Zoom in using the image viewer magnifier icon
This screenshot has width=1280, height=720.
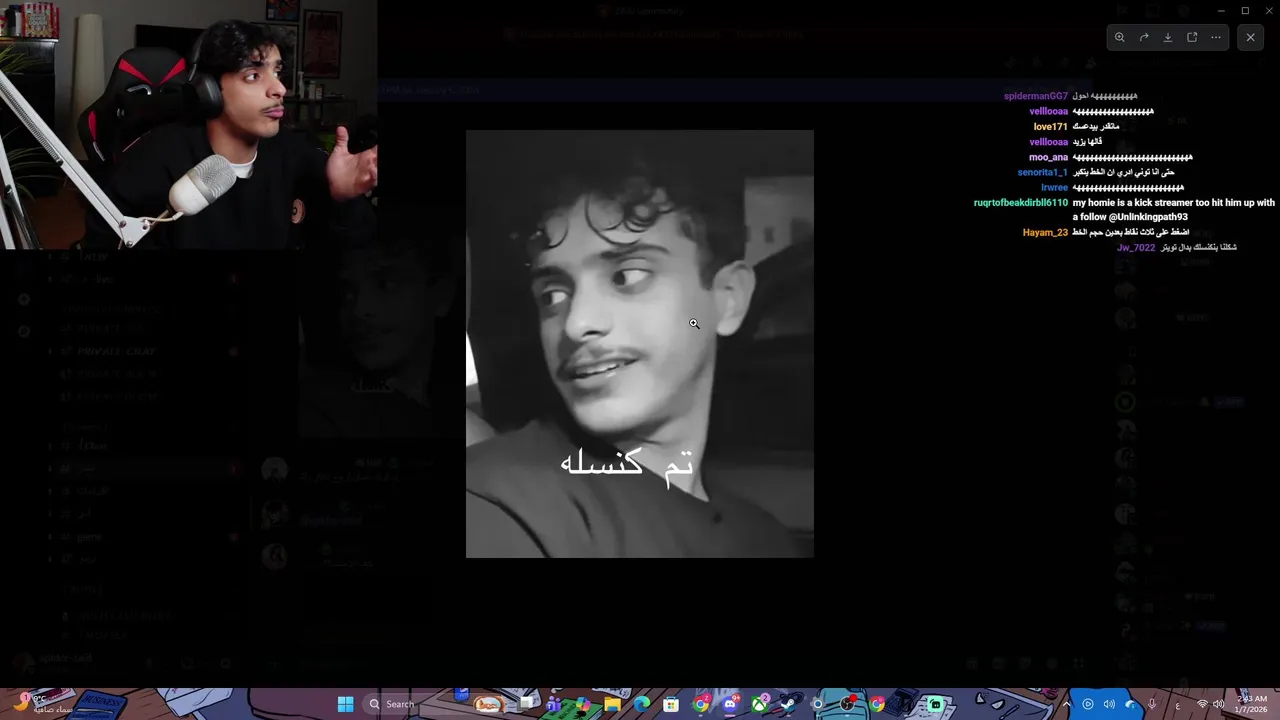point(1120,37)
